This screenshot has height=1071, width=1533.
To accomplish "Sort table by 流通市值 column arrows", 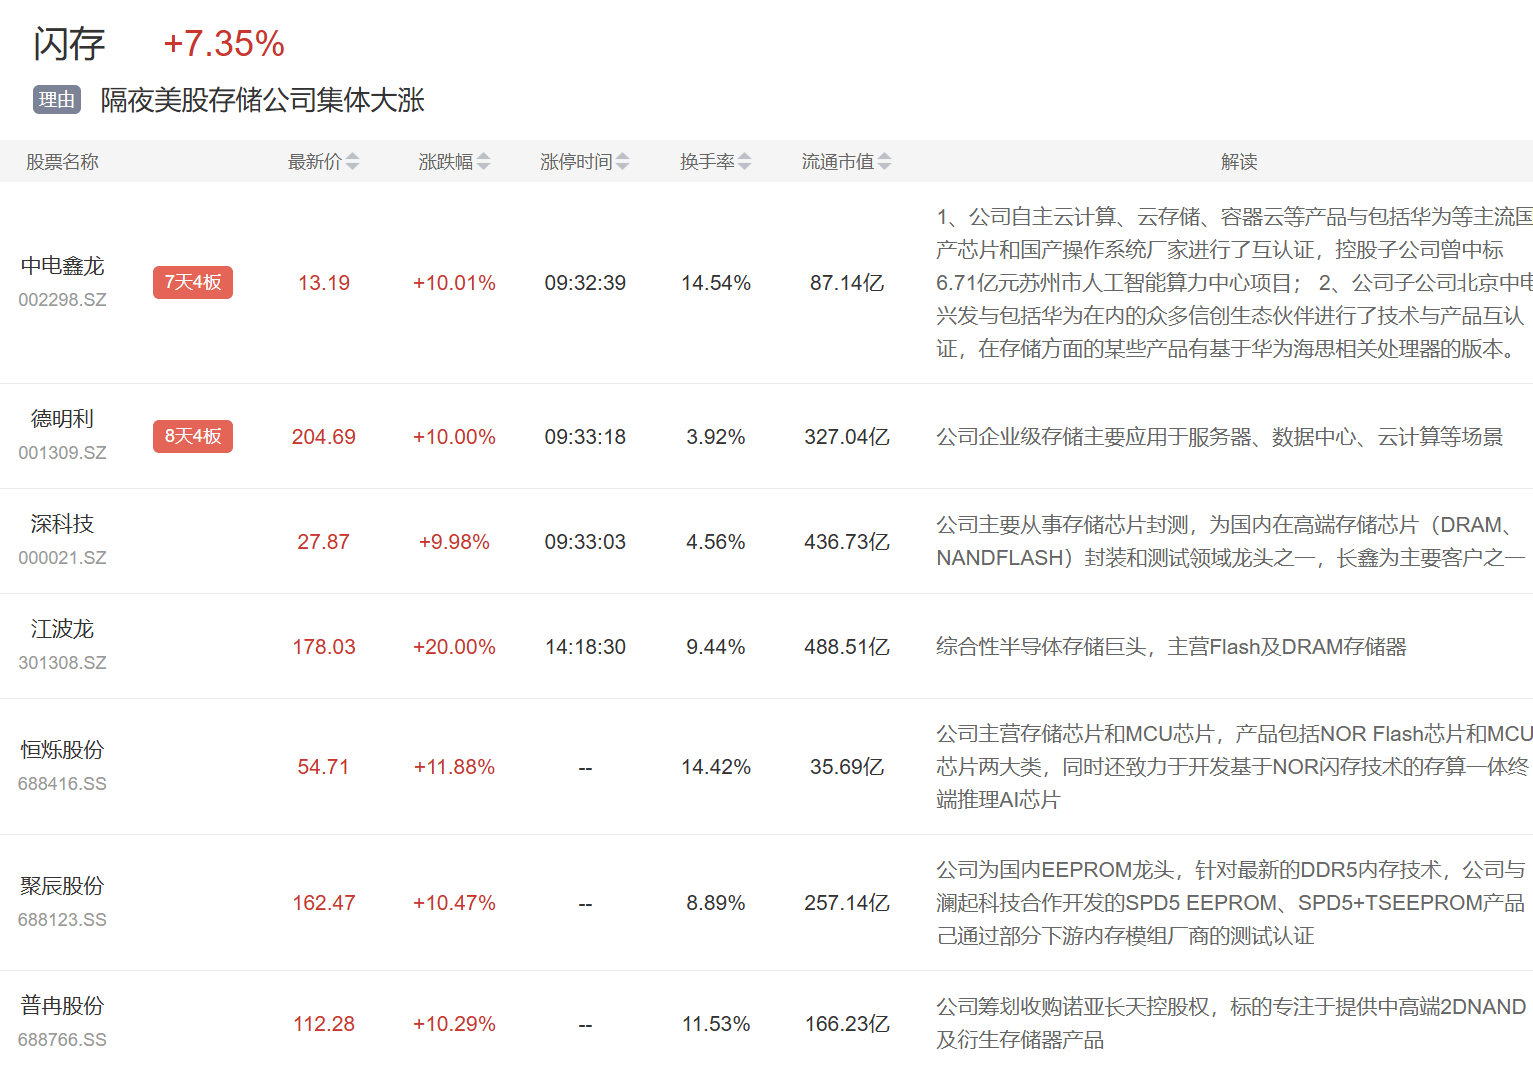I will pos(884,162).
